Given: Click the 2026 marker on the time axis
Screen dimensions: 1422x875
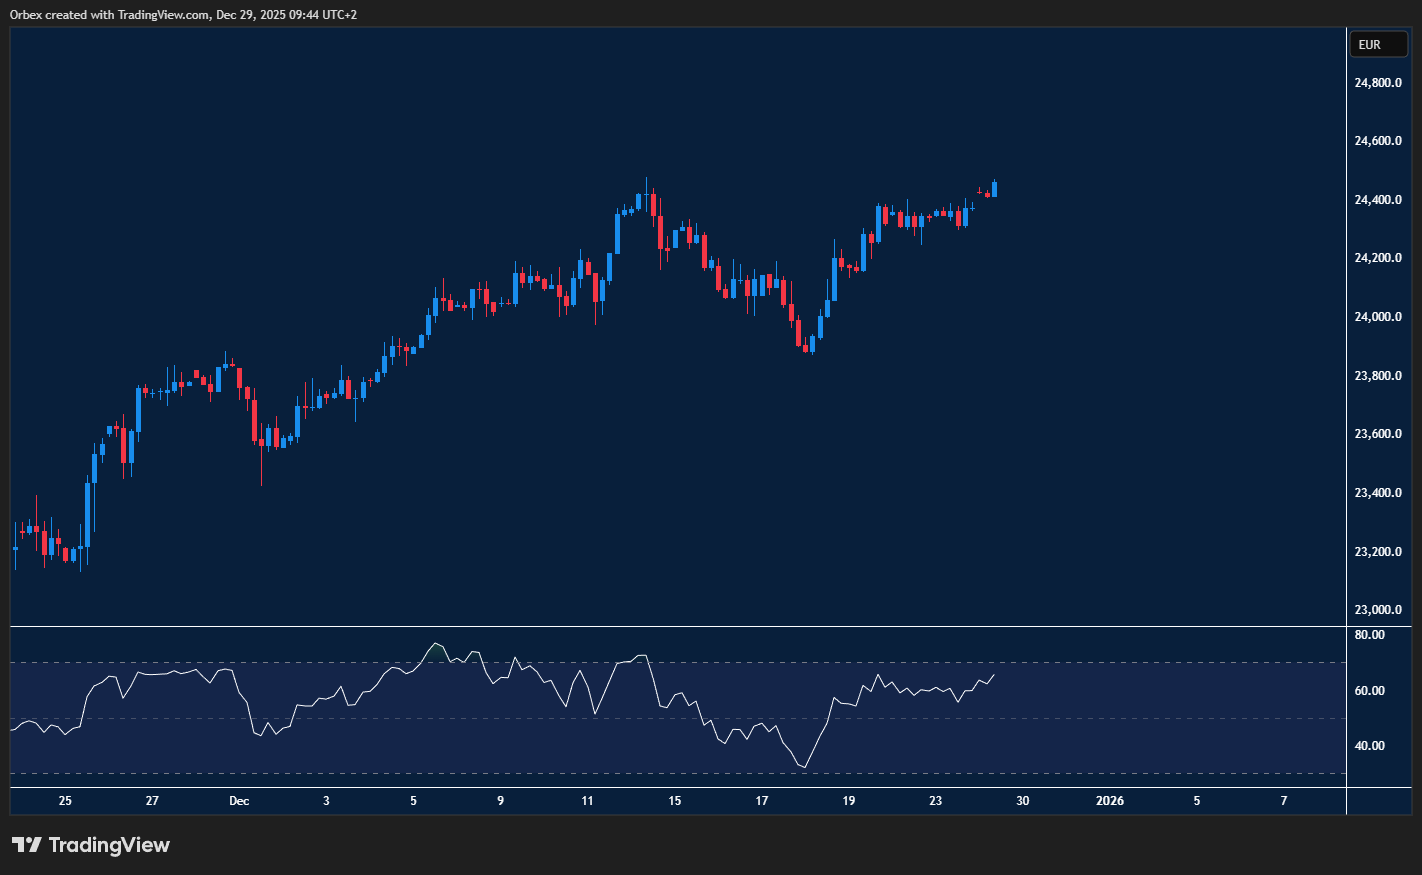Looking at the screenshot, I should tap(1110, 801).
